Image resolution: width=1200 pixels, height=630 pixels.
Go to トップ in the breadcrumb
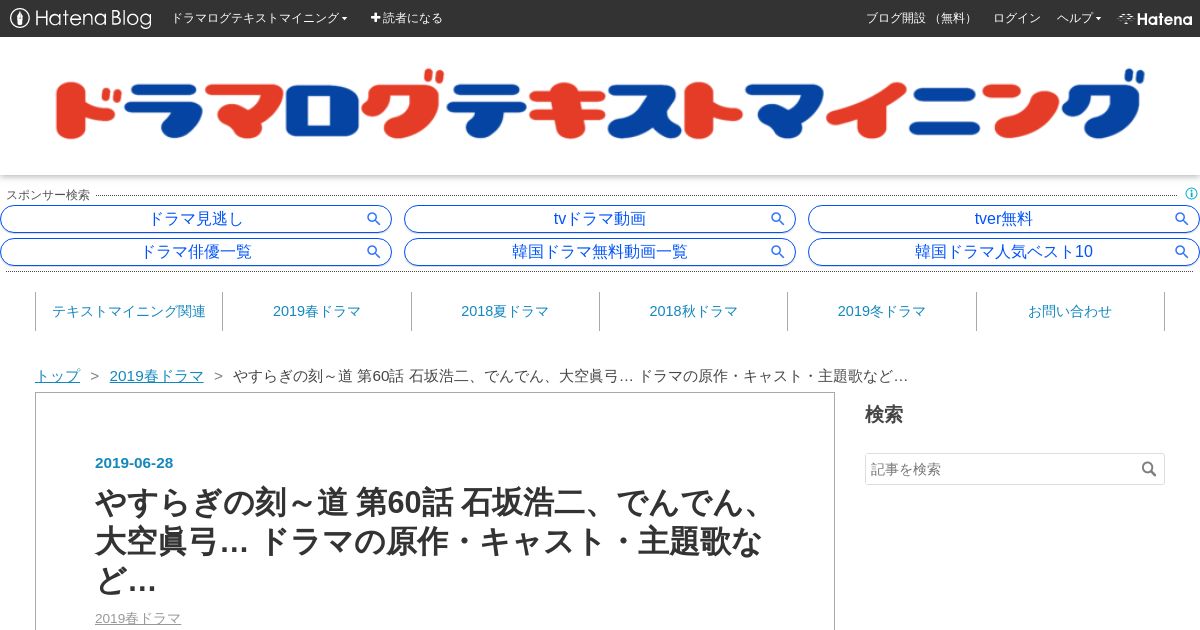point(57,376)
